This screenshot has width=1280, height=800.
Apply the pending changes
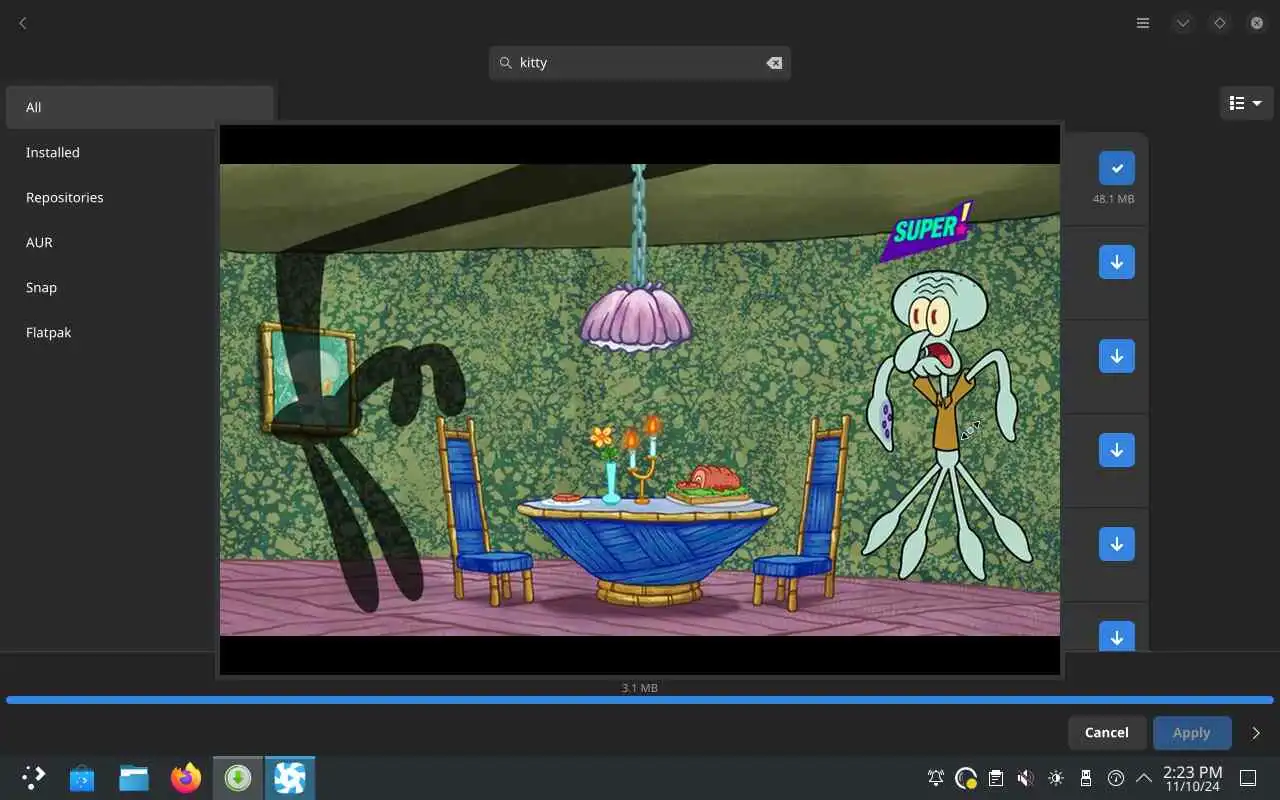click(x=1192, y=733)
